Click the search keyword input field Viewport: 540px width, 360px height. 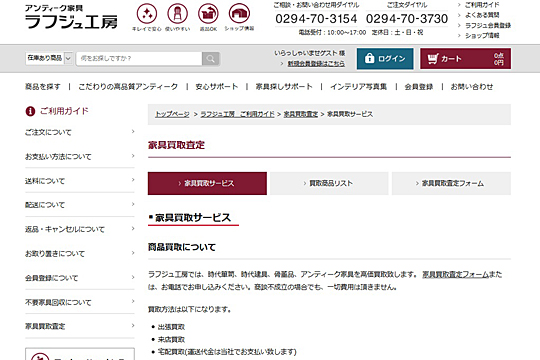139,59
